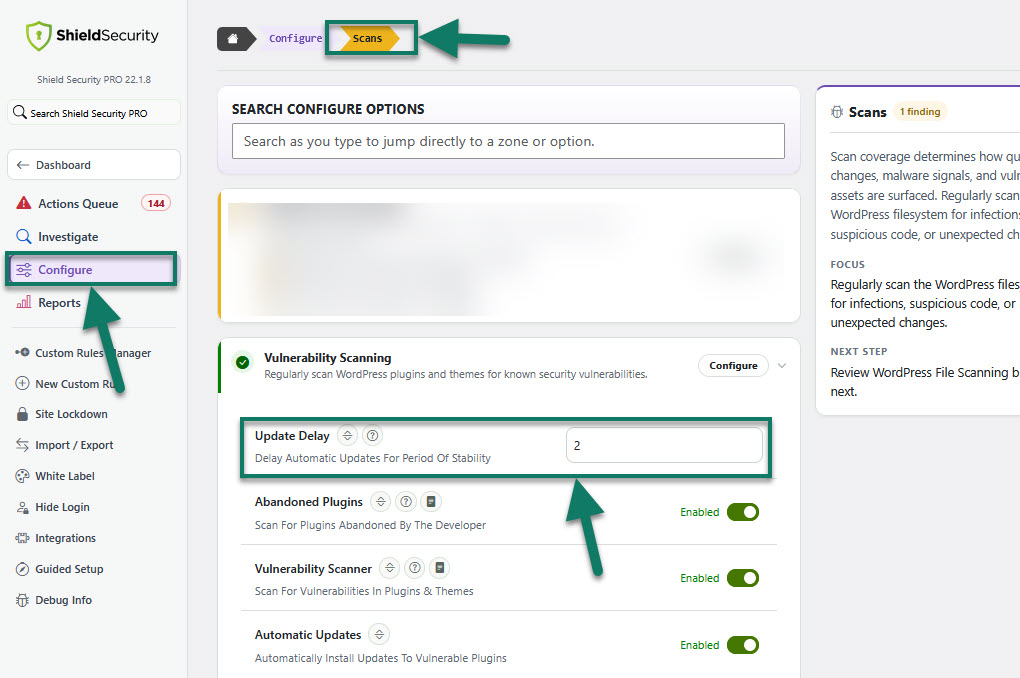Go back to the Dashboard button

click(94, 165)
